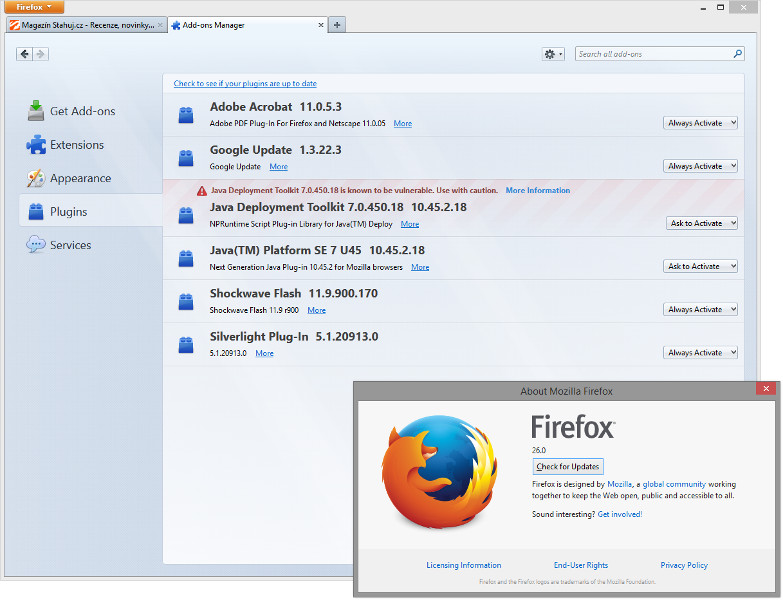Click the Silverlight Plug-In icon
Viewport: 783px width, 600px height.
(x=186, y=345)
